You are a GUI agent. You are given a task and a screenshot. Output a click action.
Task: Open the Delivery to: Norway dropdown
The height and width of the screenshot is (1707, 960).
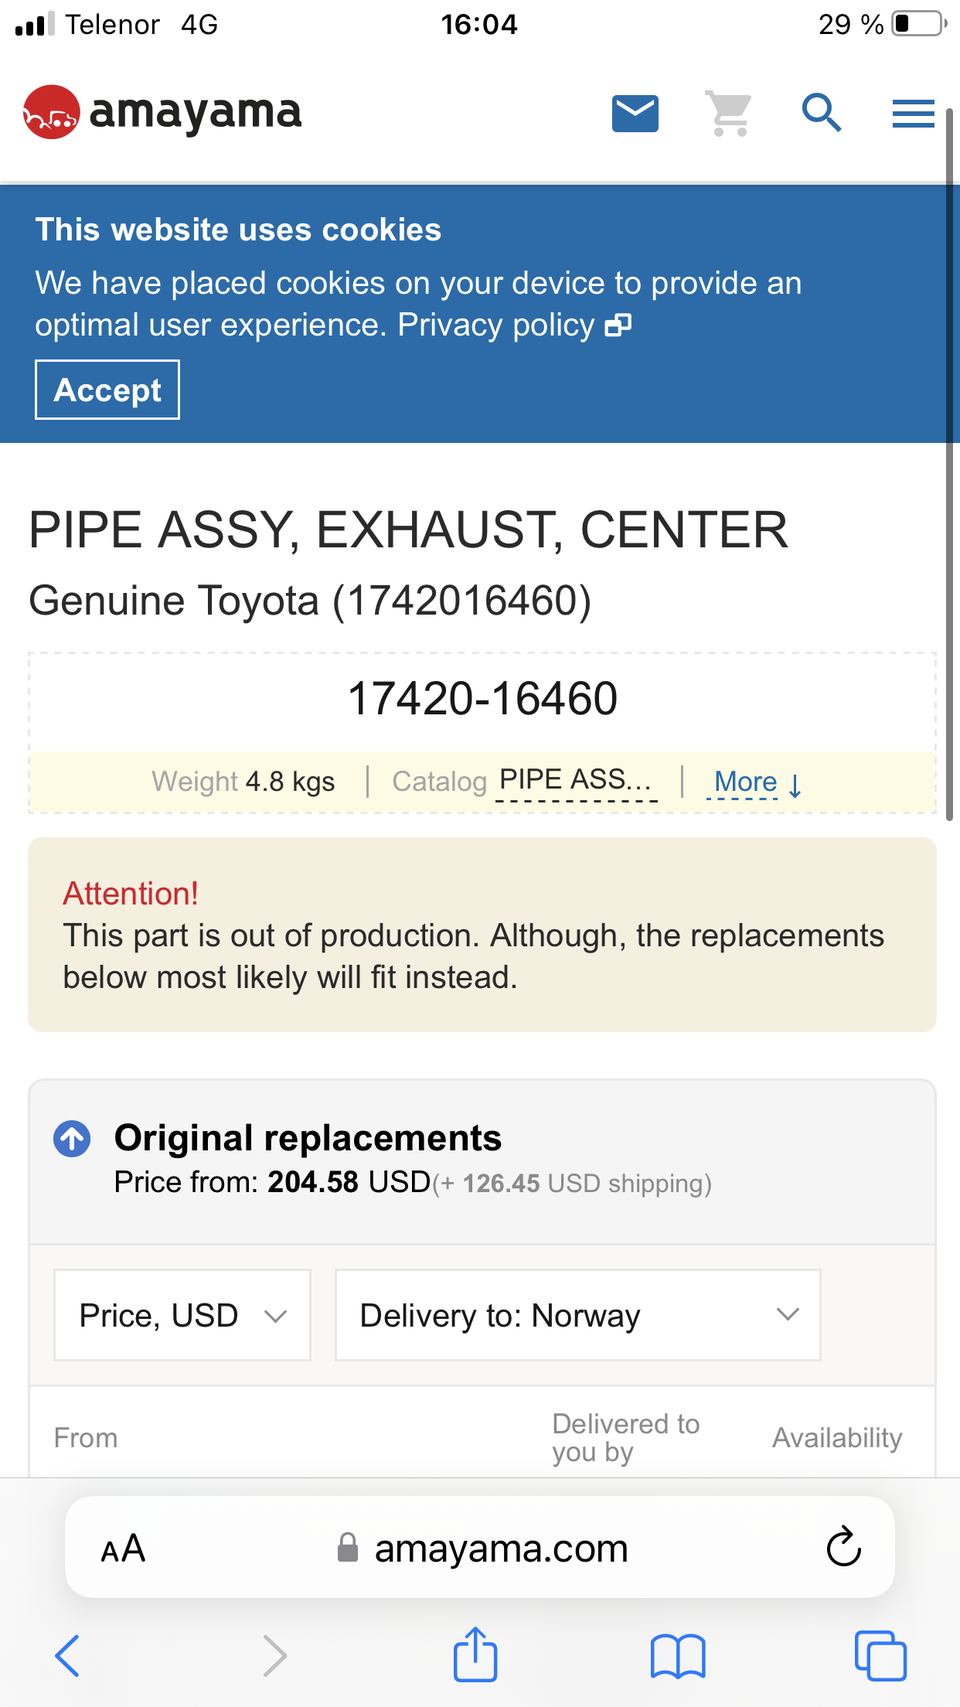point(578,1315)
